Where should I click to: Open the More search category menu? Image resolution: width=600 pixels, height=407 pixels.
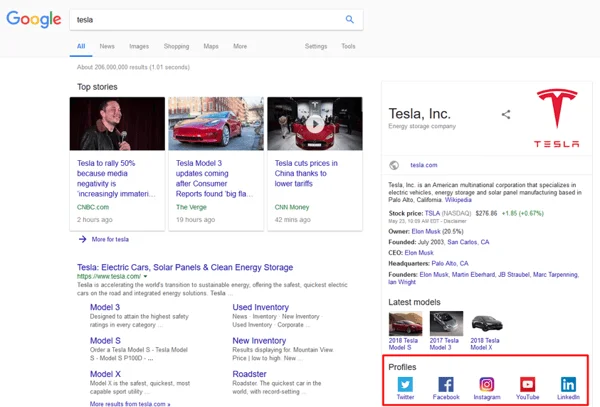point(240,46)
